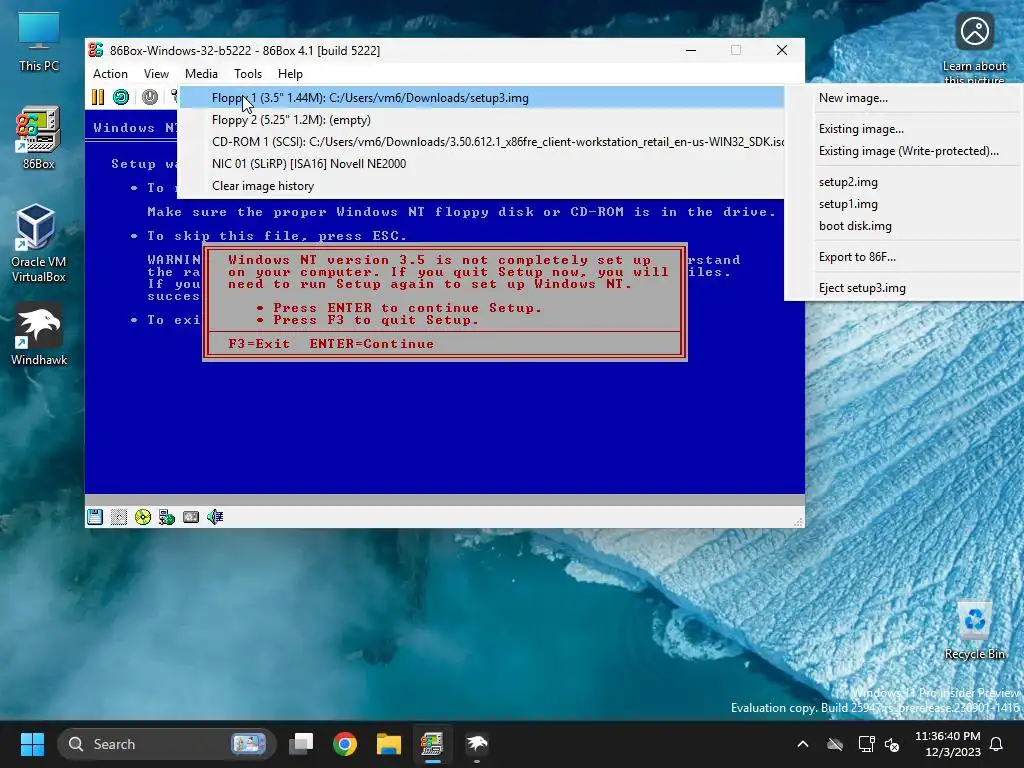
Task: Click the F3=Exit ENTER=Continue text in the dialog
Action: (x=331, y=344)
